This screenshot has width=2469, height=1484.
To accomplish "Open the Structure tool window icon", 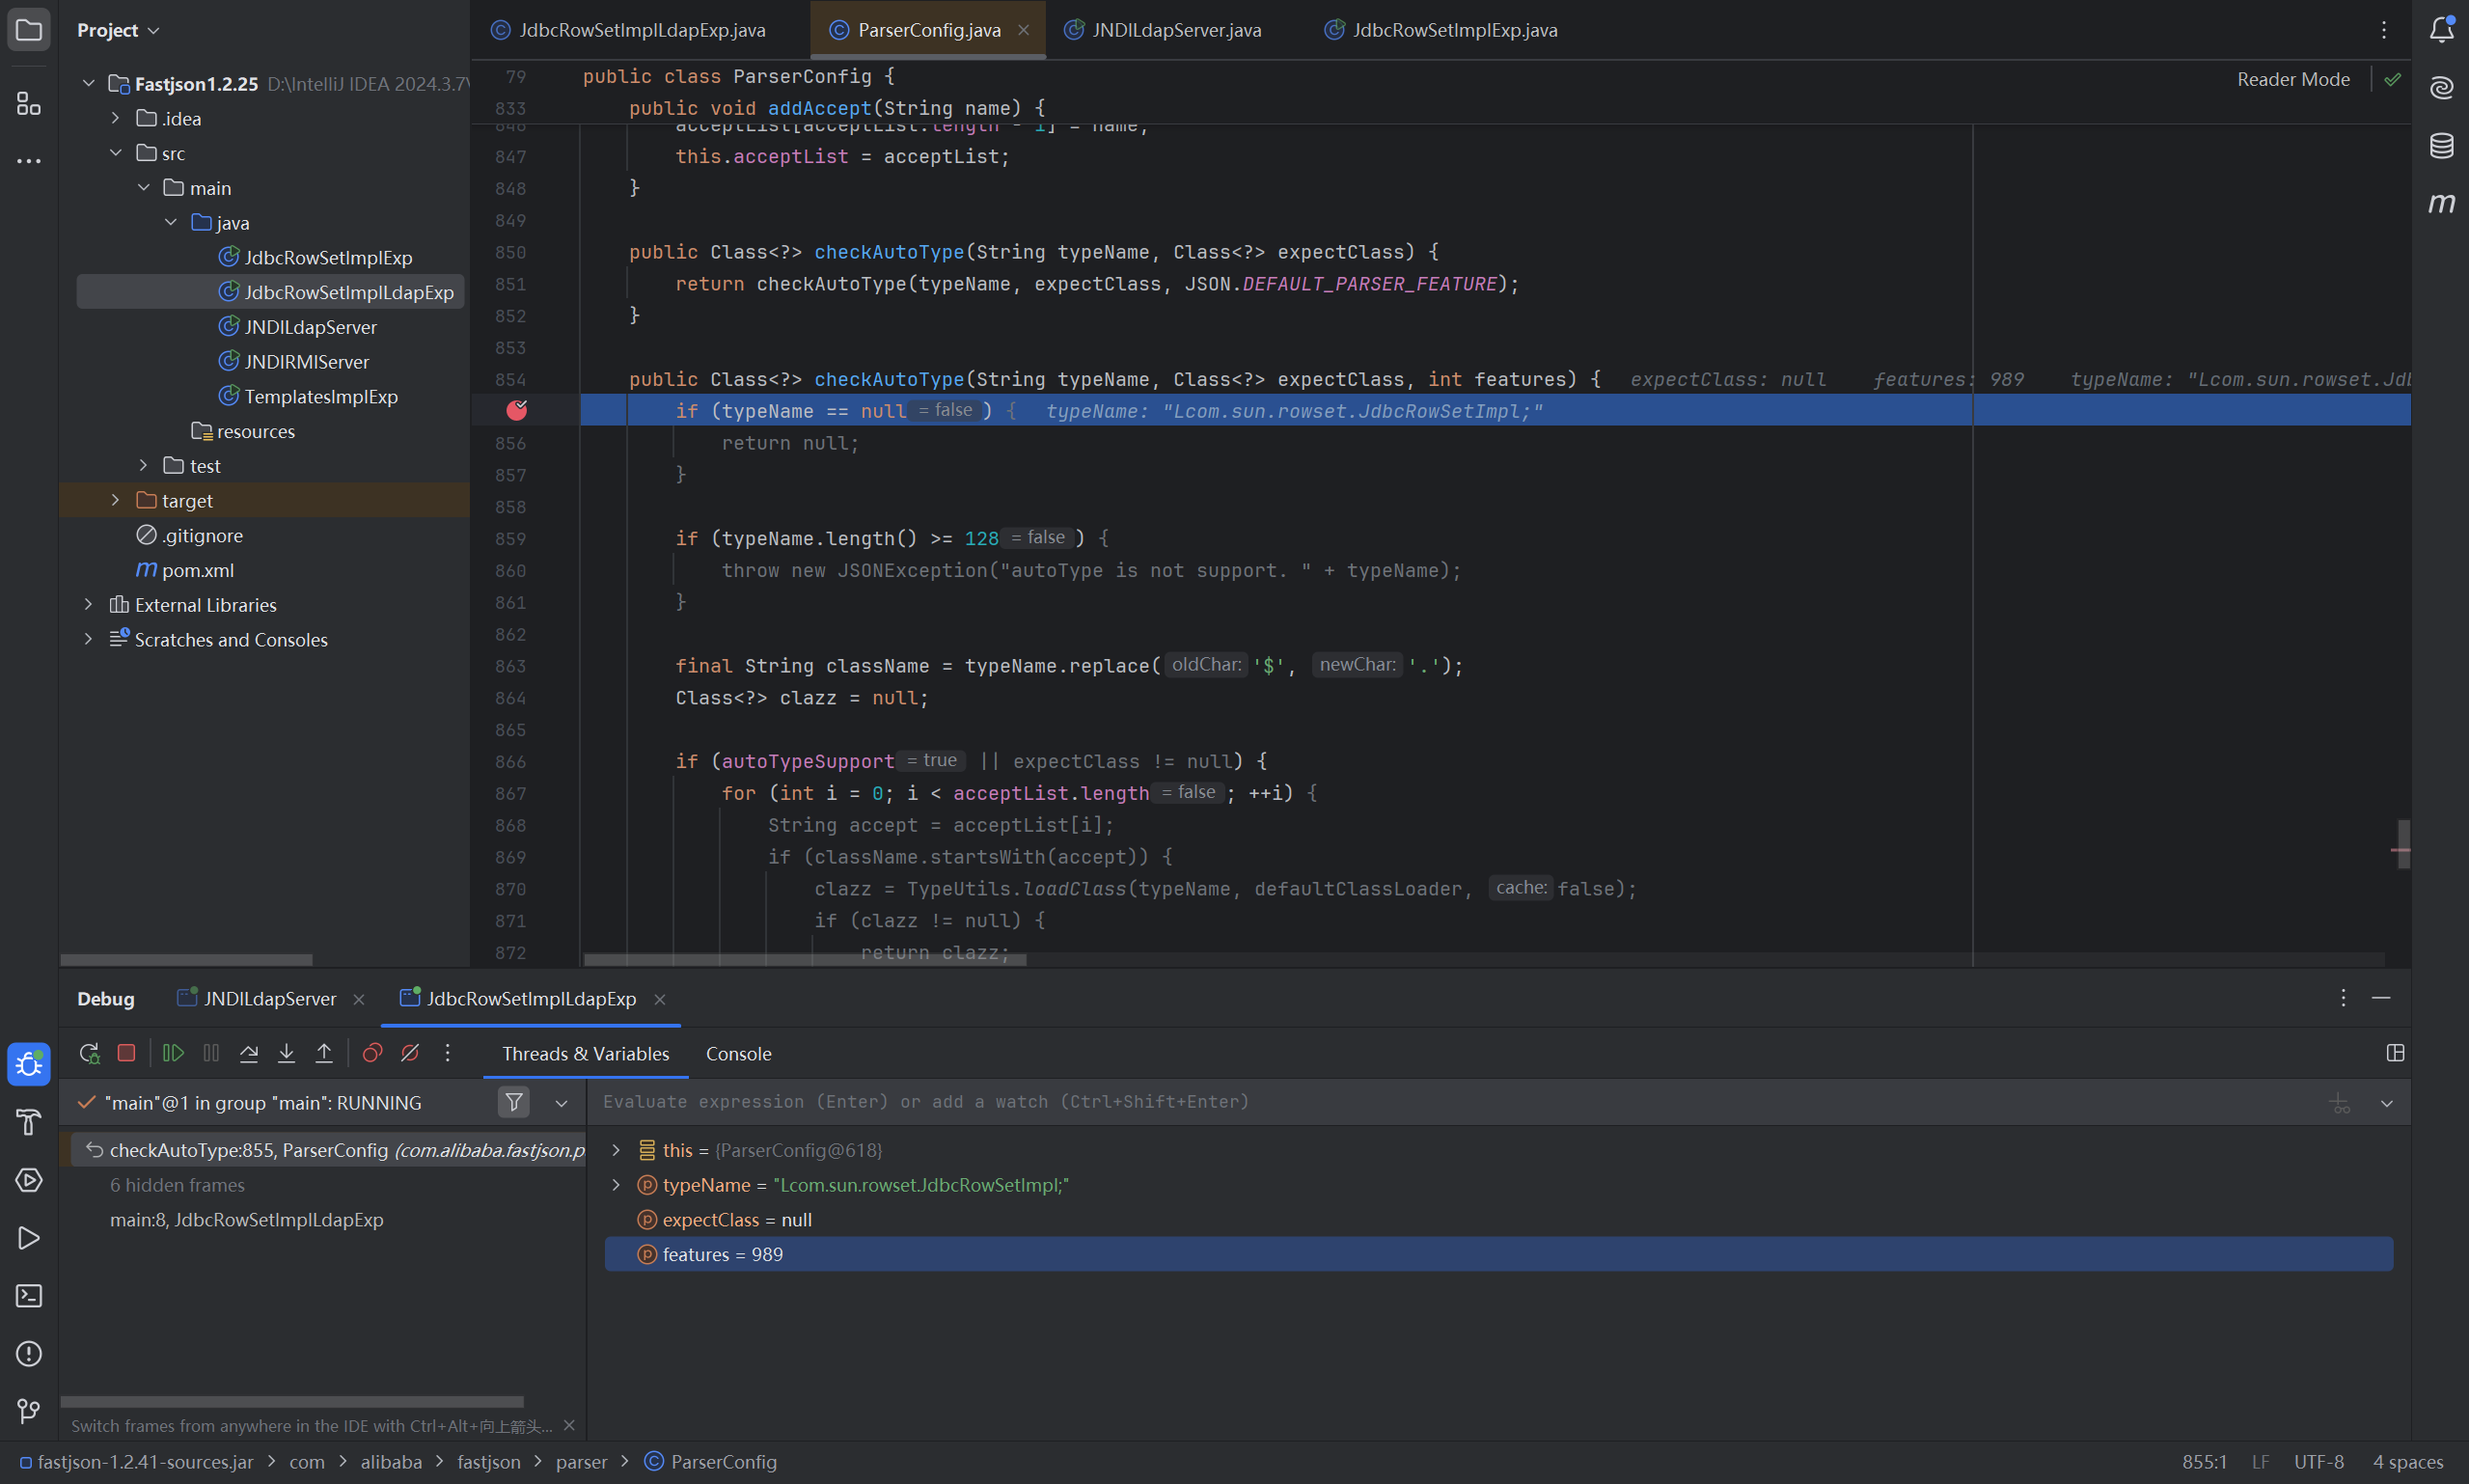I will point(29,104).
